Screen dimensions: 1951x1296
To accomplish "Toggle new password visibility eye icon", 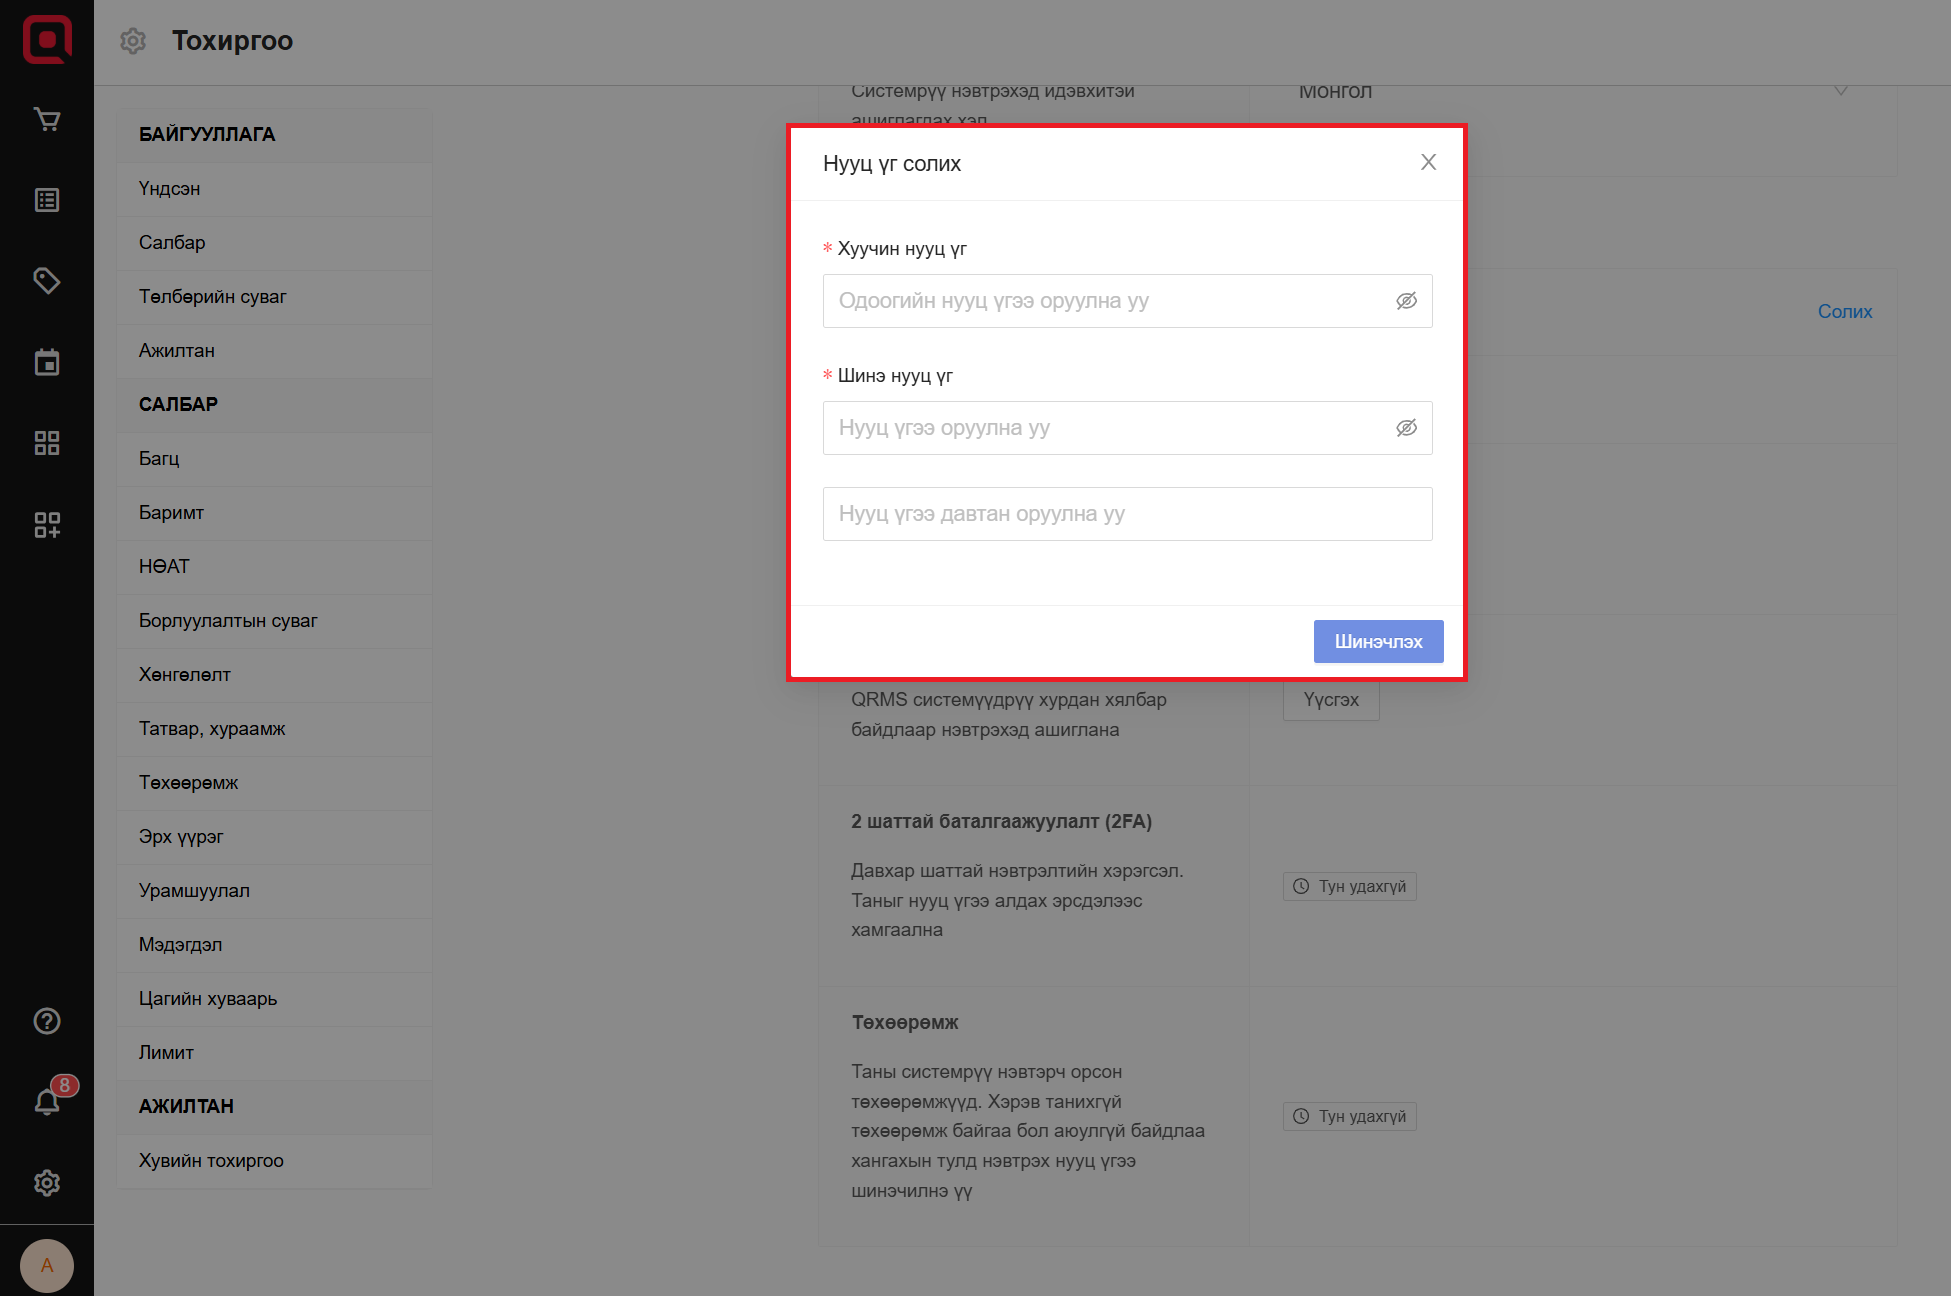I will 1406,428.
